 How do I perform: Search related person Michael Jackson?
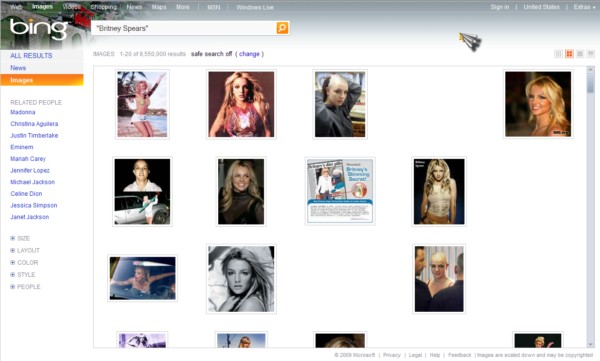click(x=33, y=182)
